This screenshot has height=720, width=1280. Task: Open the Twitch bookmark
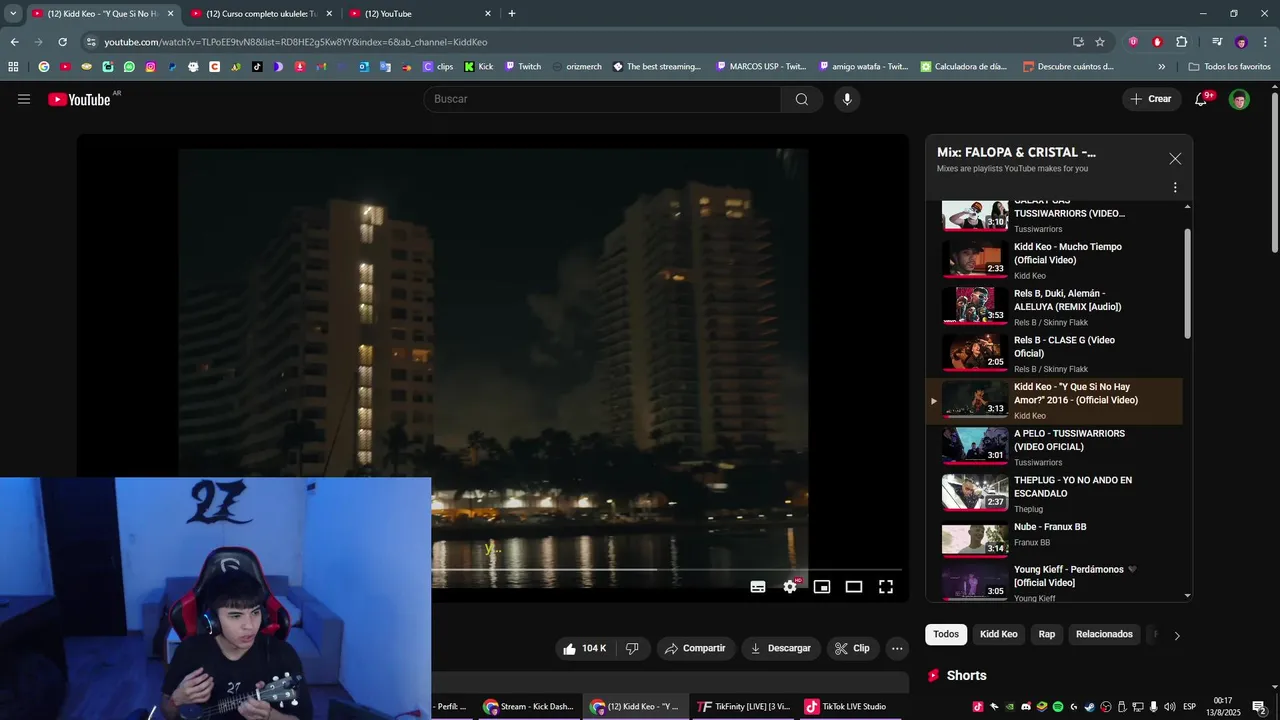(523, 67)
